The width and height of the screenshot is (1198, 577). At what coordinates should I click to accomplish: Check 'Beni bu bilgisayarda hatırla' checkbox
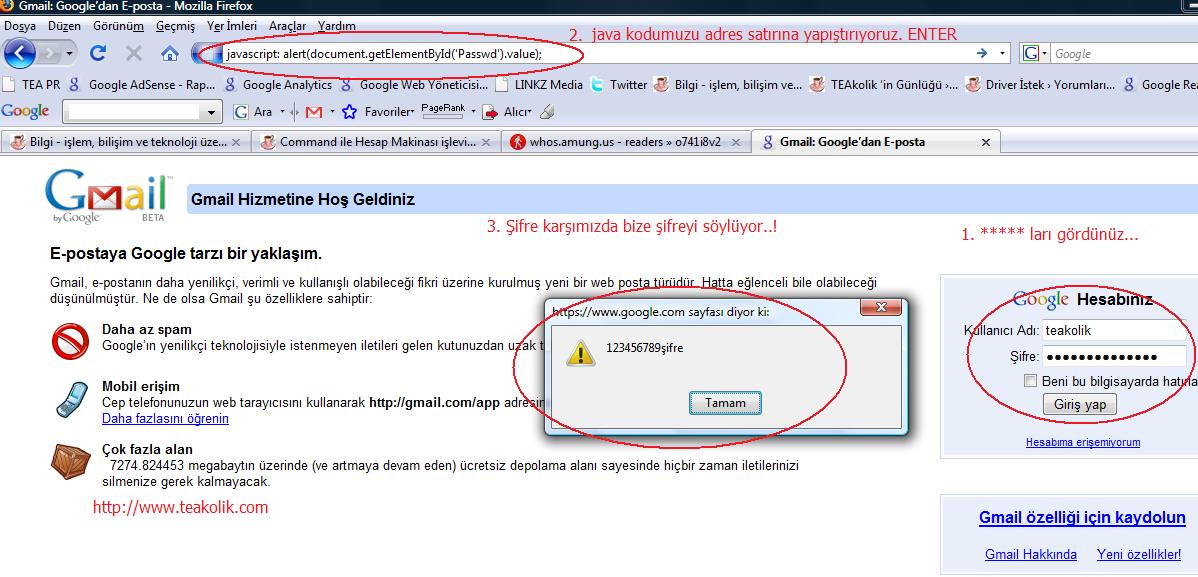click(1031, 381)
